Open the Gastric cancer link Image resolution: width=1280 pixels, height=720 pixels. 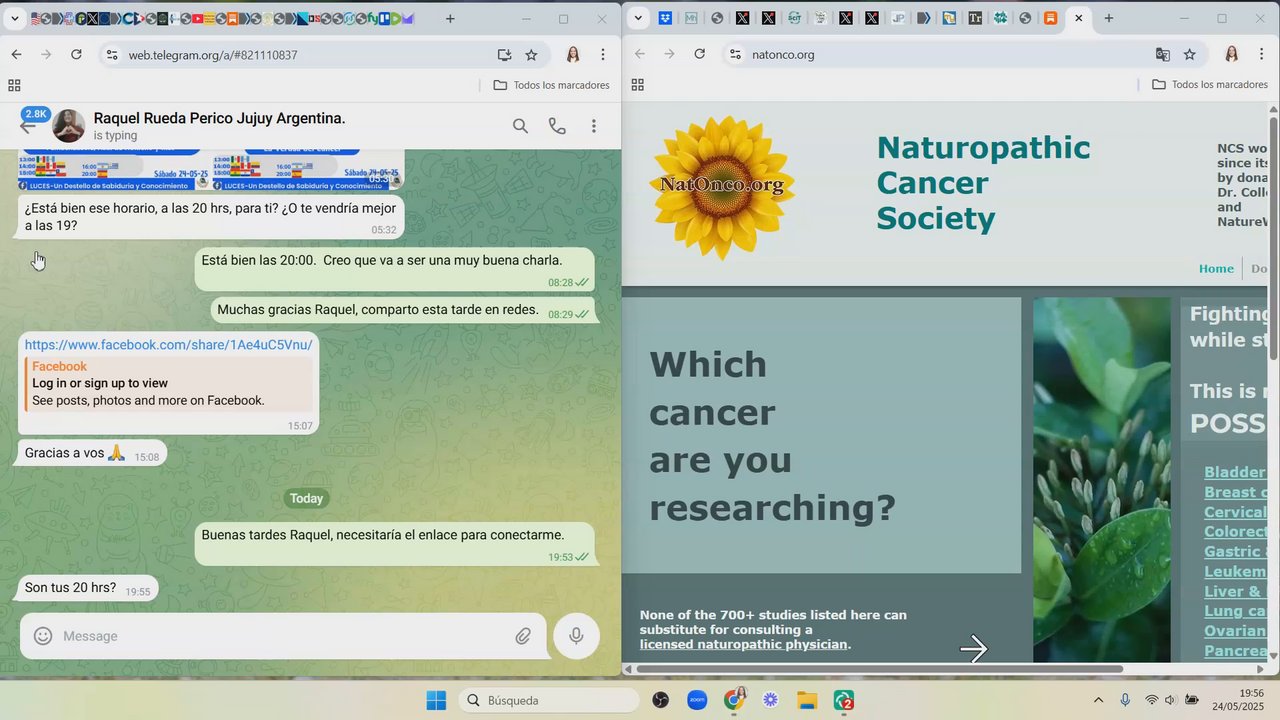(1236, 551)
